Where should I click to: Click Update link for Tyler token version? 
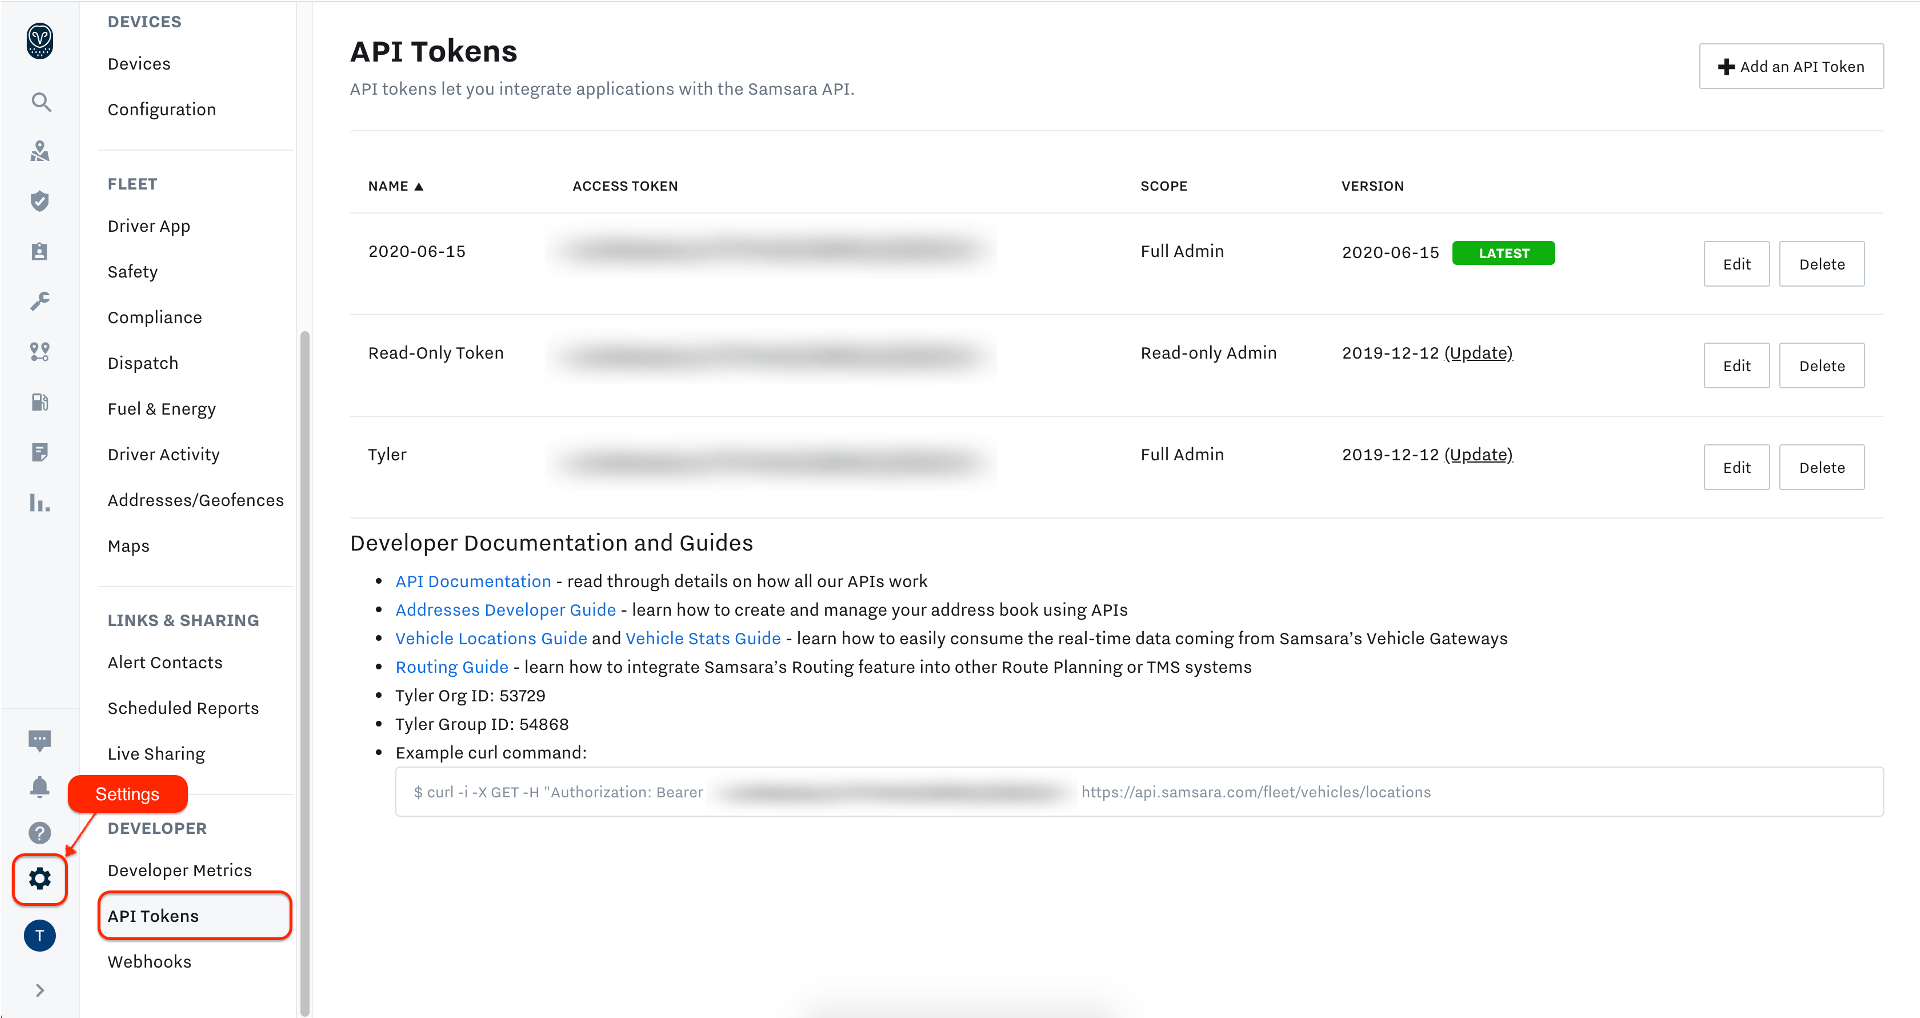[1479, 455]
